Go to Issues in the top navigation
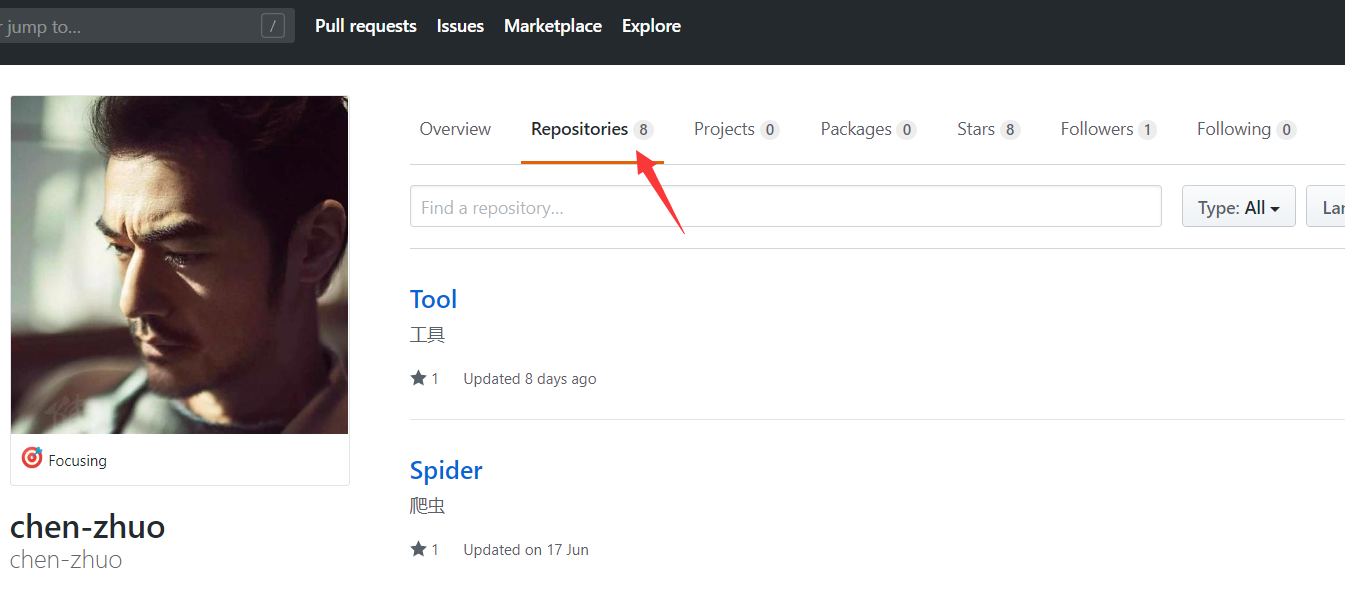 (460, 26)
